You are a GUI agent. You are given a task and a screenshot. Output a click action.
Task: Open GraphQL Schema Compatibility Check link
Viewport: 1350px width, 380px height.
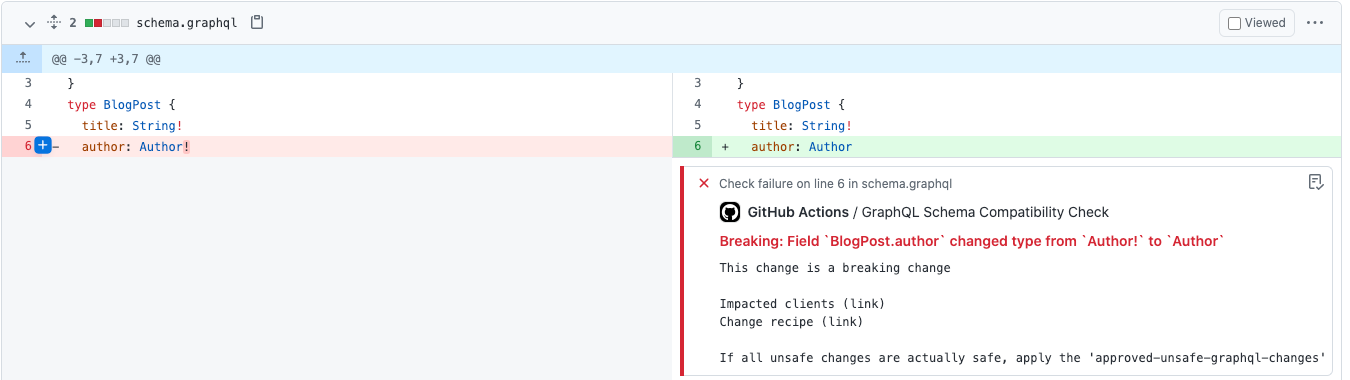(985, 212)
